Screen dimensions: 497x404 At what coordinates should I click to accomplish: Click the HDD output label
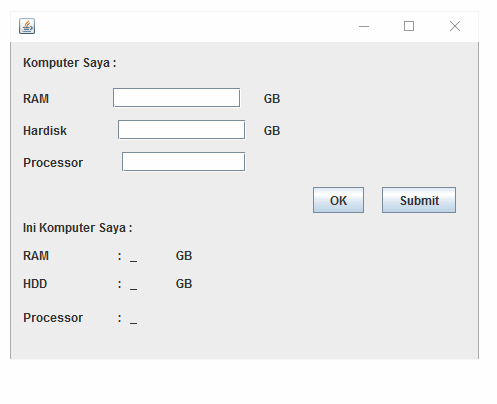35,284
